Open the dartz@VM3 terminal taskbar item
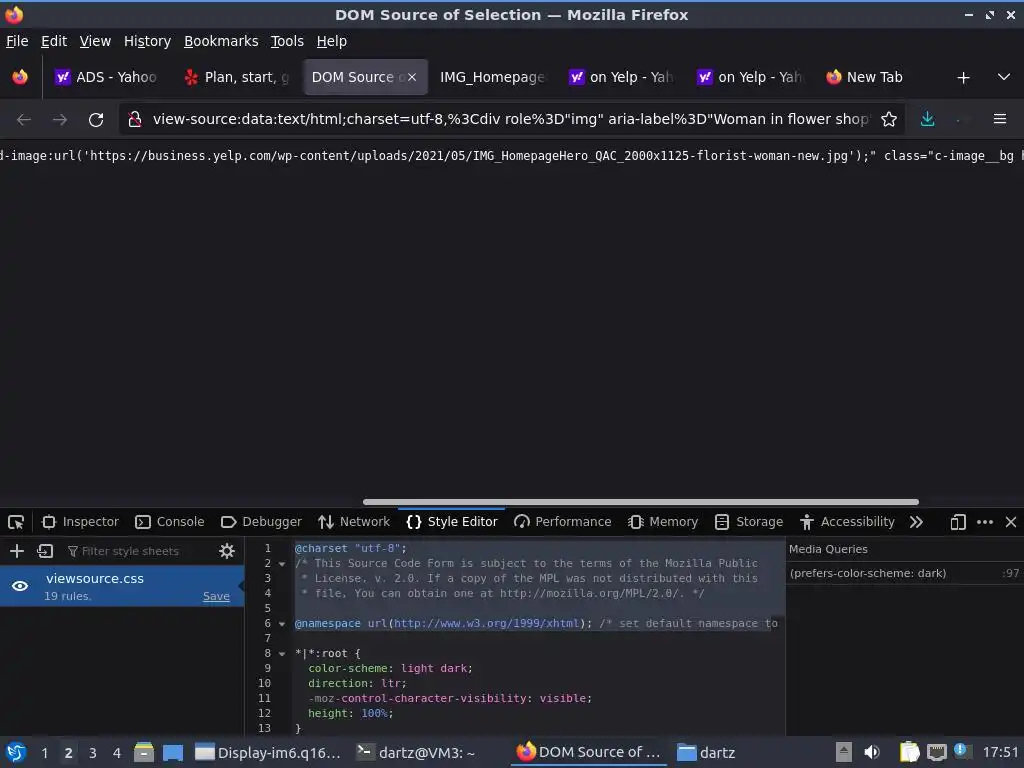The width and height of the screenshot is (1024, 768). pyautogui.click(x=416, y=753)
